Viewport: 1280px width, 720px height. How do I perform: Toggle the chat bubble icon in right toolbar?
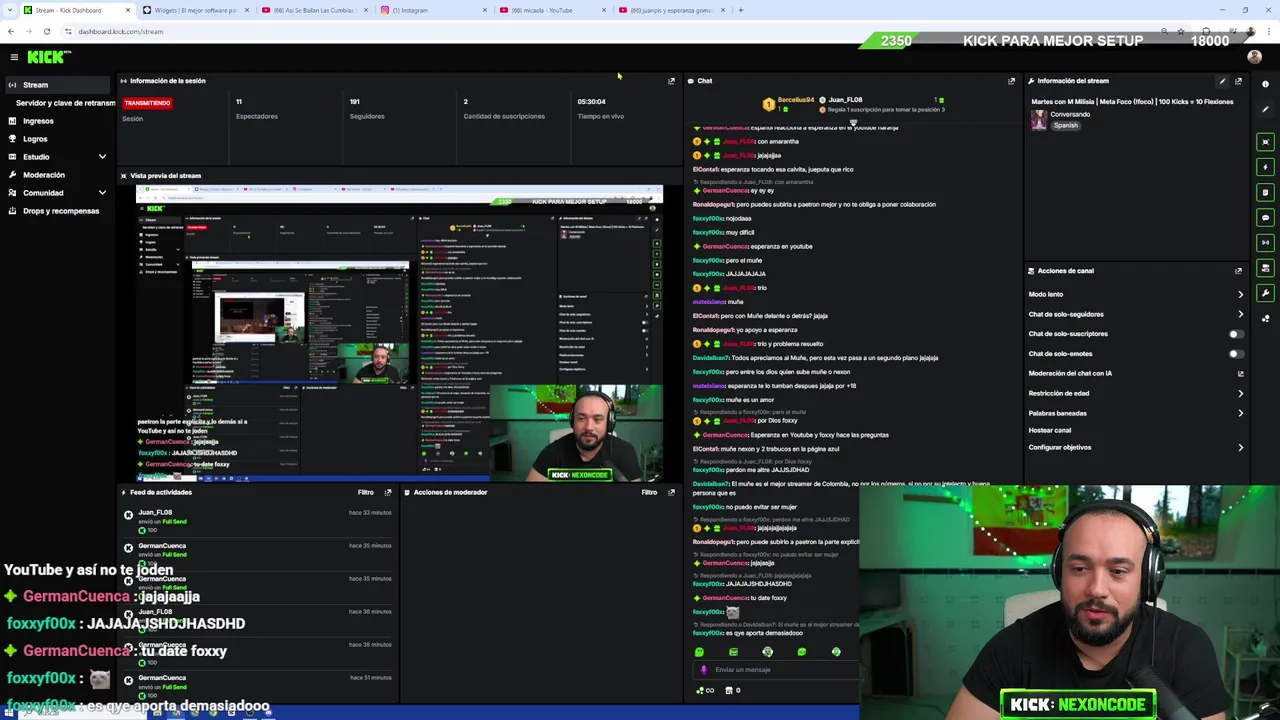[x=1266, y=217]
